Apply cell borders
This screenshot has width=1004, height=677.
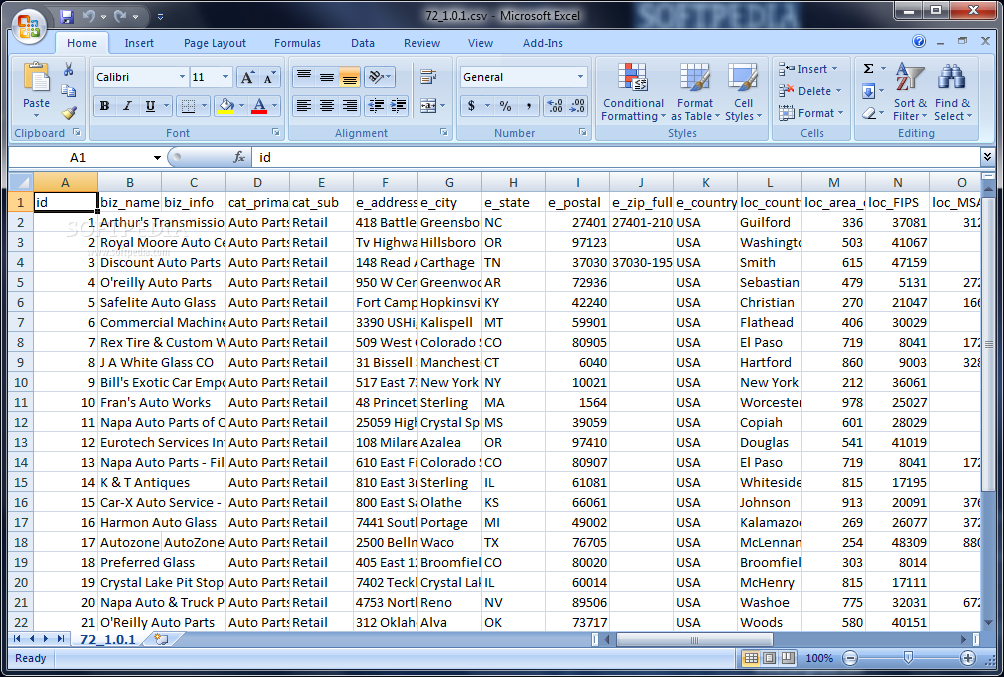pyautogui.click(x=188, y=106)
